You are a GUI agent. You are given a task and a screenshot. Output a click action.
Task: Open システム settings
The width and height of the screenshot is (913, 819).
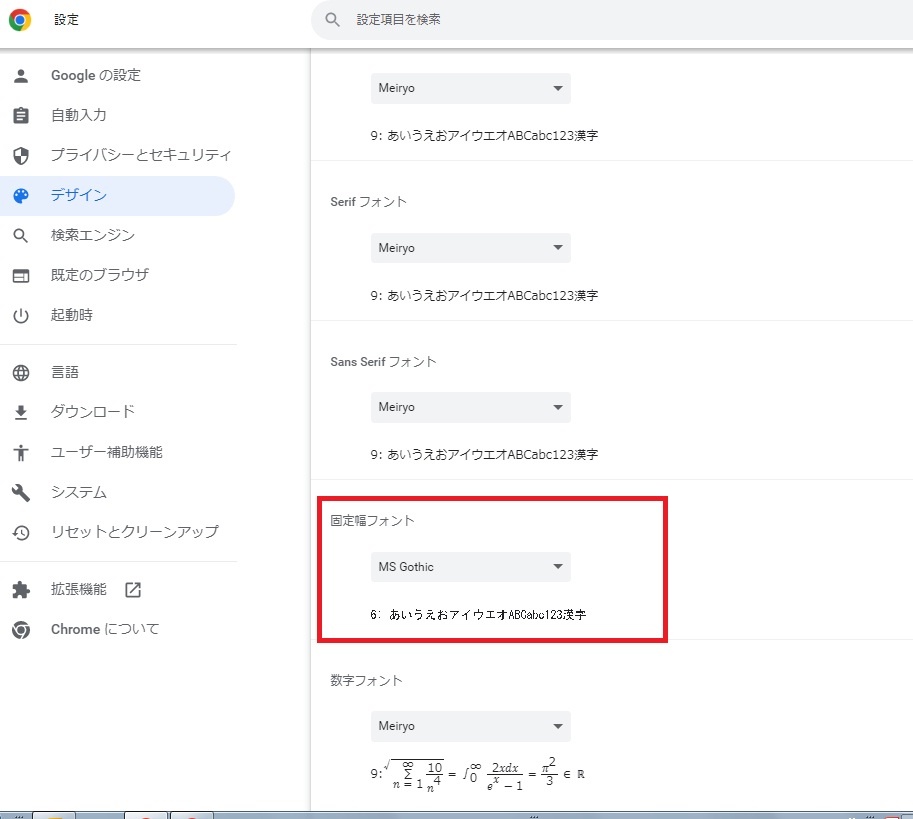tap(79, 492)
